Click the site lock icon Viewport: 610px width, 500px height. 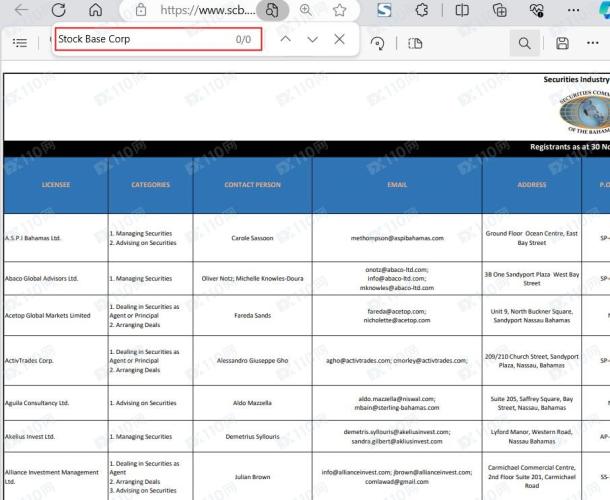coord(141,10)
